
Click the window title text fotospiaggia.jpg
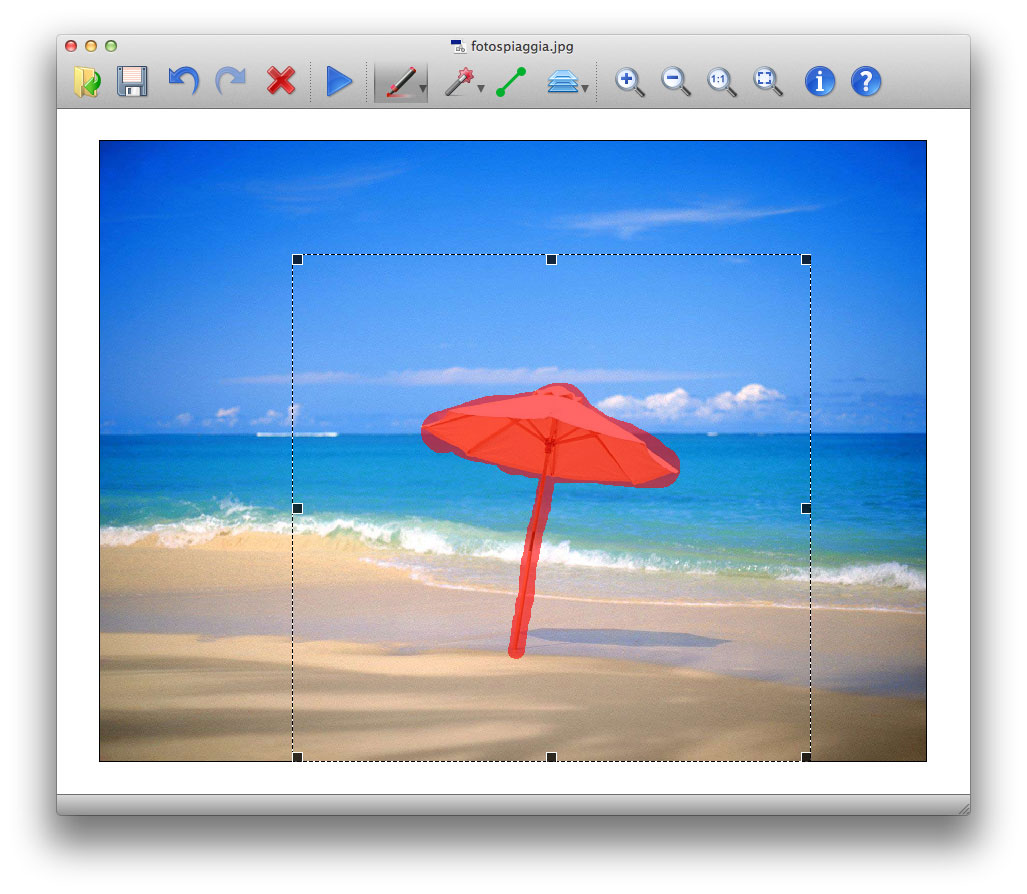coord(522,47)
